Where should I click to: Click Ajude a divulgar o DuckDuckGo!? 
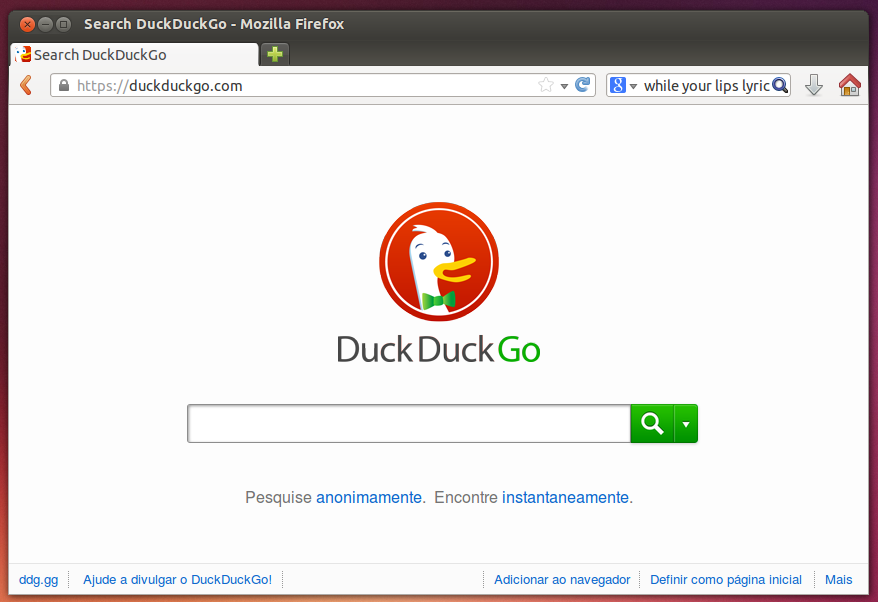pos(178,580)
